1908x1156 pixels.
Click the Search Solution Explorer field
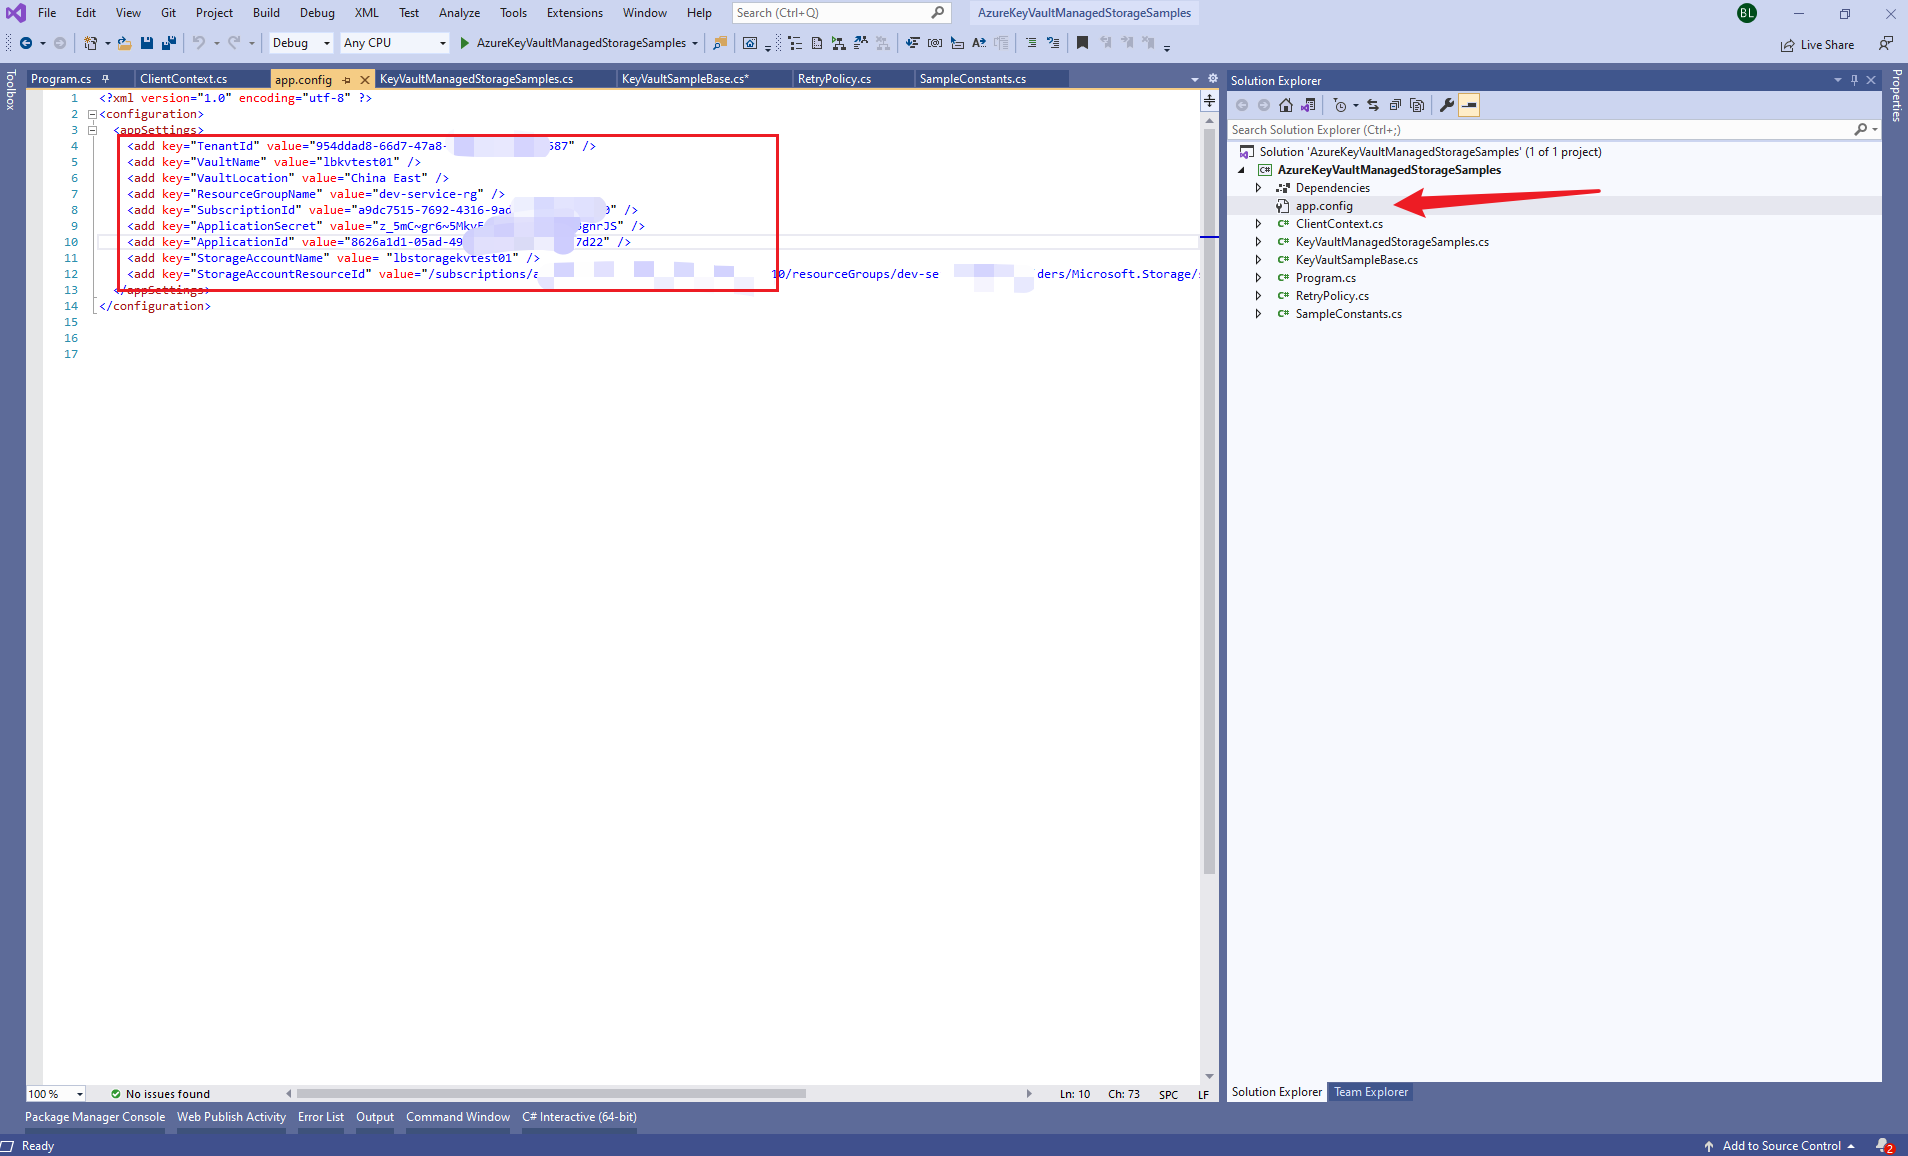pyautogui.click(x=1540, y=130)
